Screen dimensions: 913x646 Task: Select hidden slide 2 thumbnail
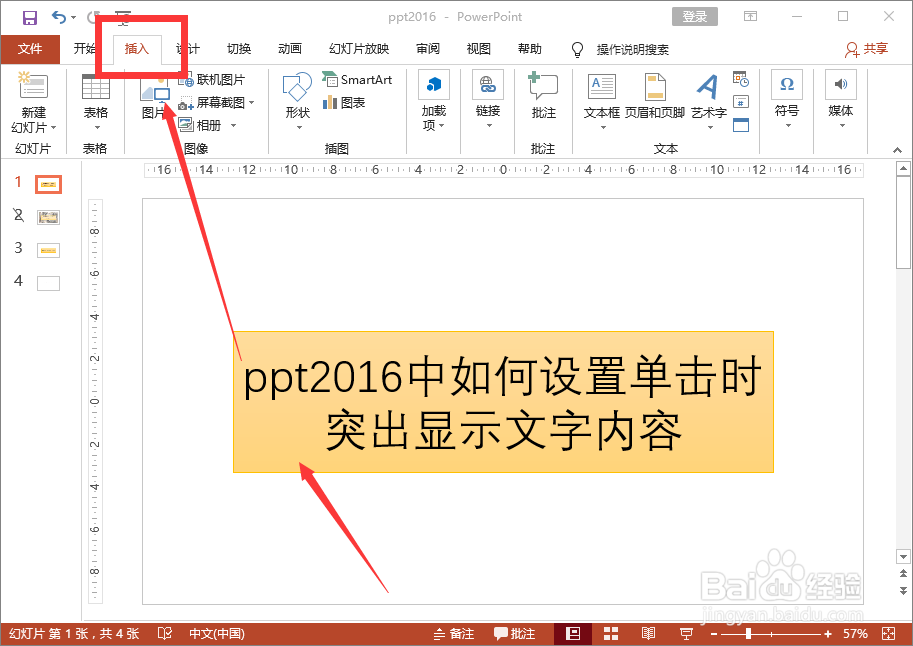pyautogui.click(x=48, y=218)
